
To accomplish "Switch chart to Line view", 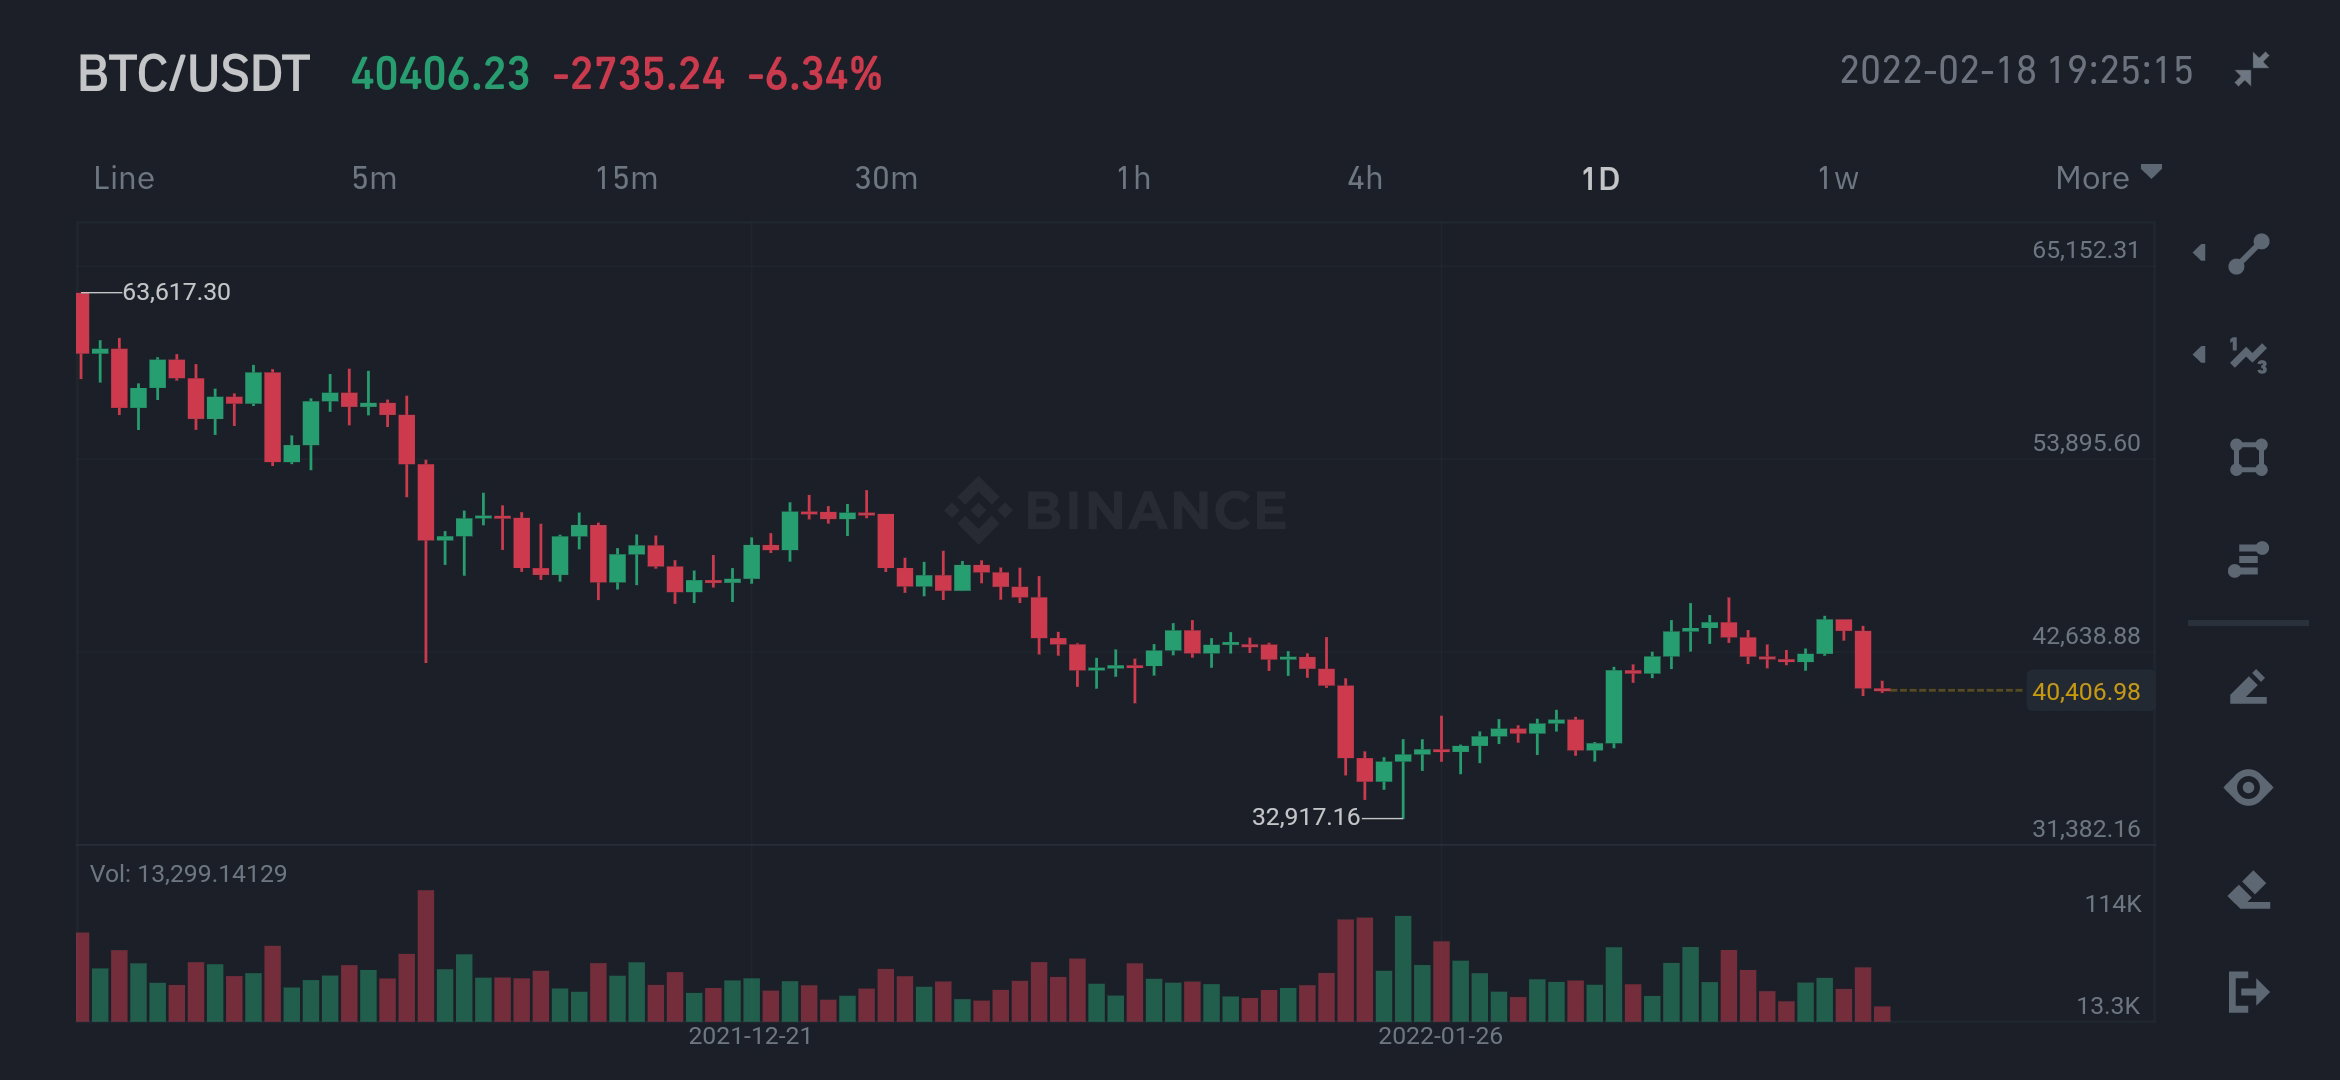I will pos(124,178).
